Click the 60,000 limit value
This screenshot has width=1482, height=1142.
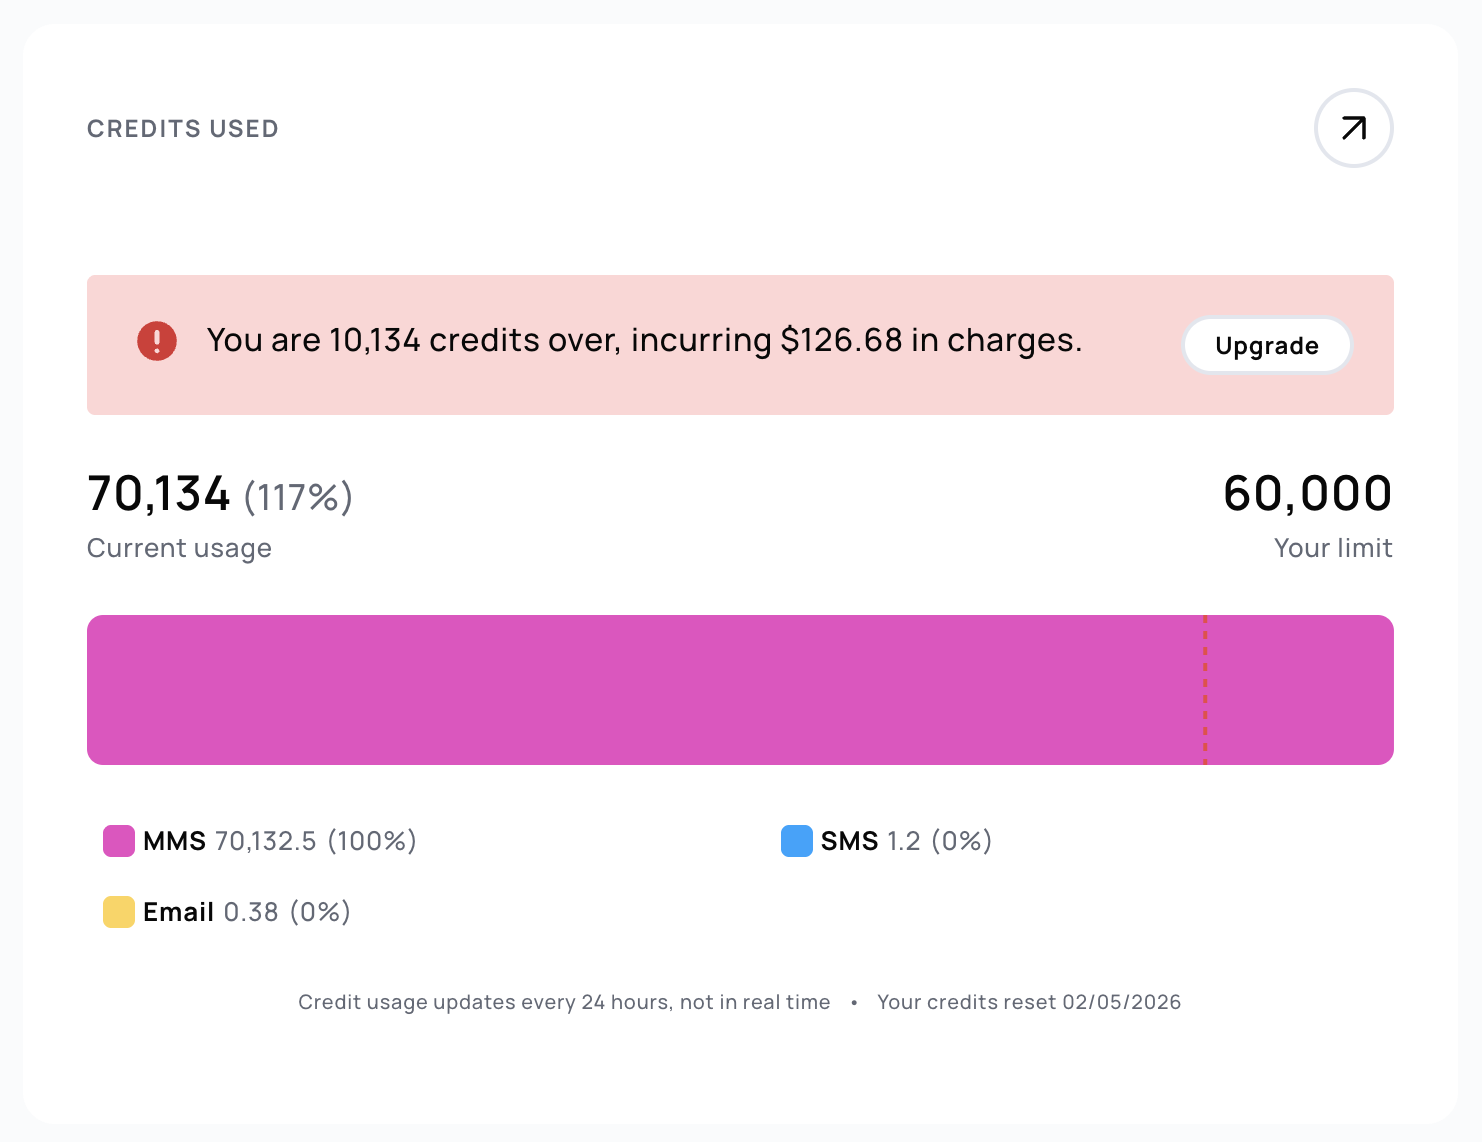coord(1307,494)
